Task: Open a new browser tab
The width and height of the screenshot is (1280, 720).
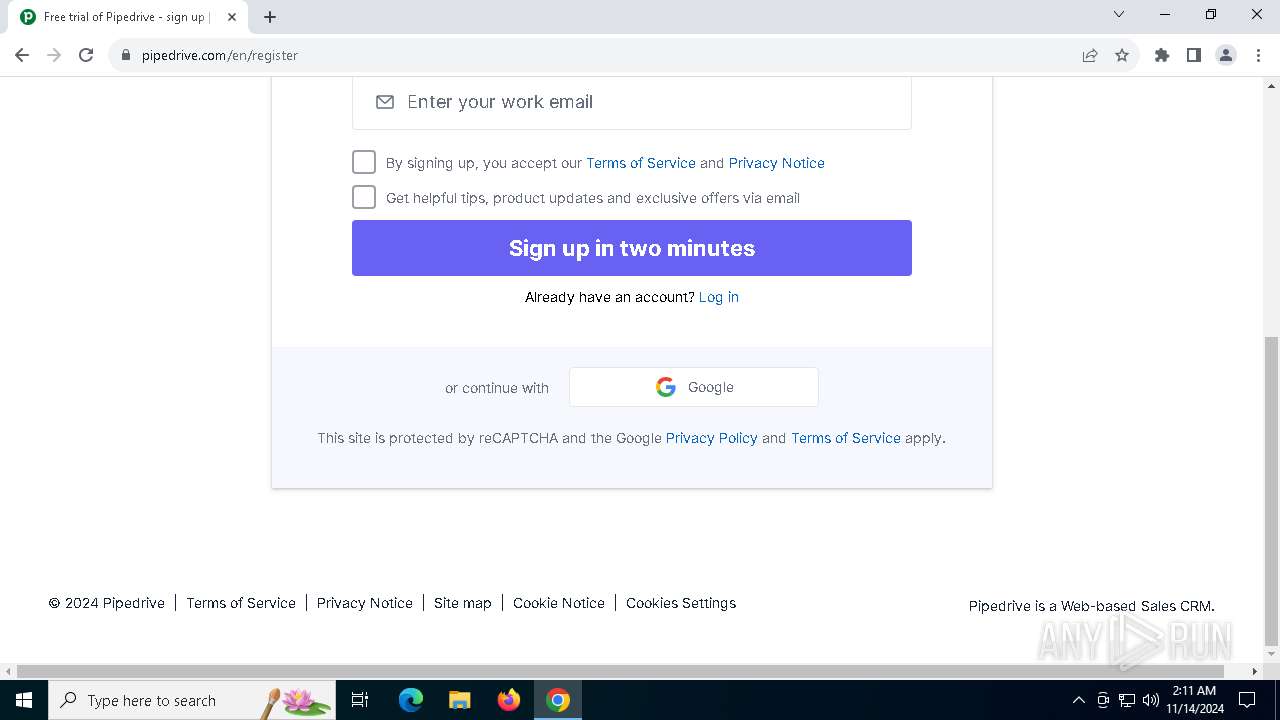Action: pos(270,17)
